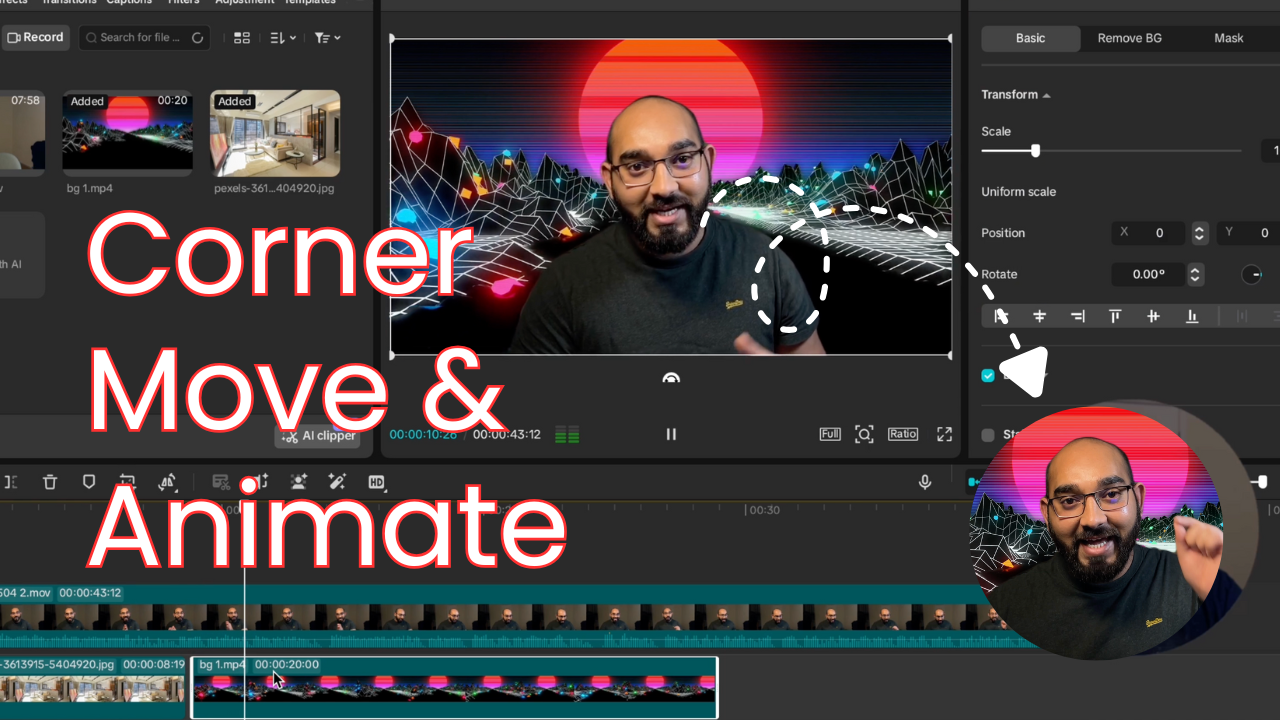Select the Split clip tool
The image size is (1280, 720).
11,482
